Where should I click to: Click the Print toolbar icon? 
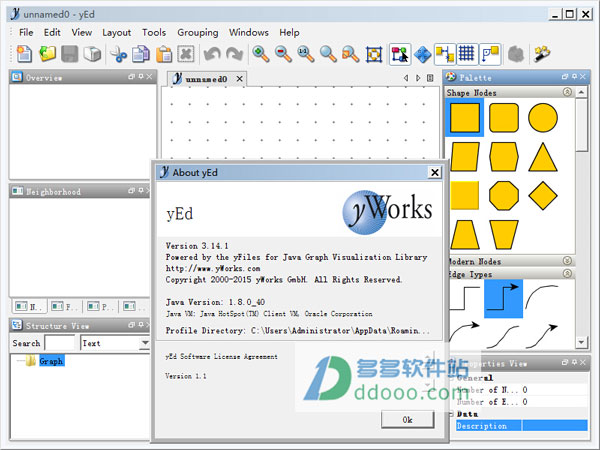(x=92, y=54)
